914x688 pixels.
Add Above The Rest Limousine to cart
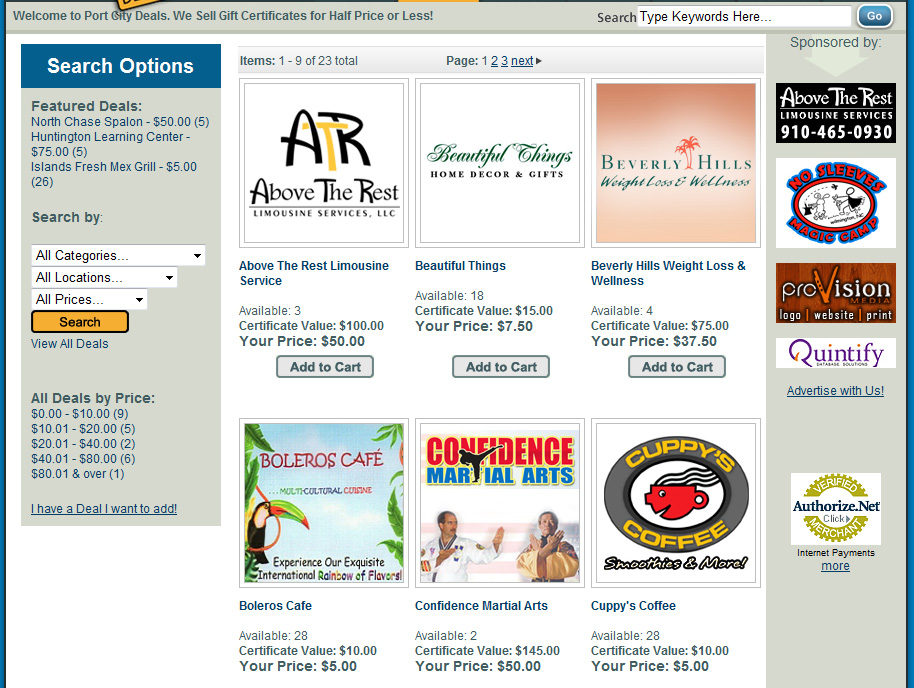pyautogui.click(x=325, y=367)
